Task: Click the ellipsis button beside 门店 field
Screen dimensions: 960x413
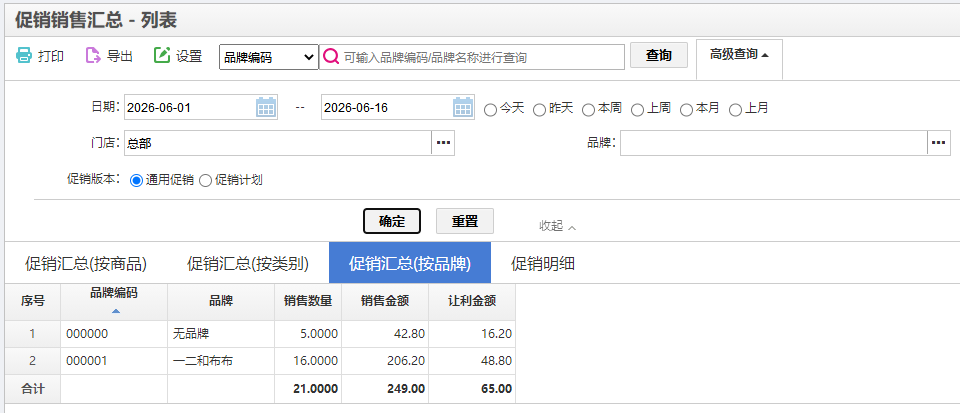Action: point(443,143)
